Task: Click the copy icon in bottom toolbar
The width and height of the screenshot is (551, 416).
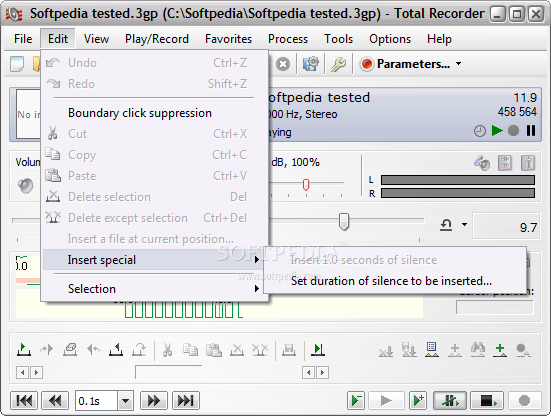Action: pyautogui.click(x=190, y=350)
